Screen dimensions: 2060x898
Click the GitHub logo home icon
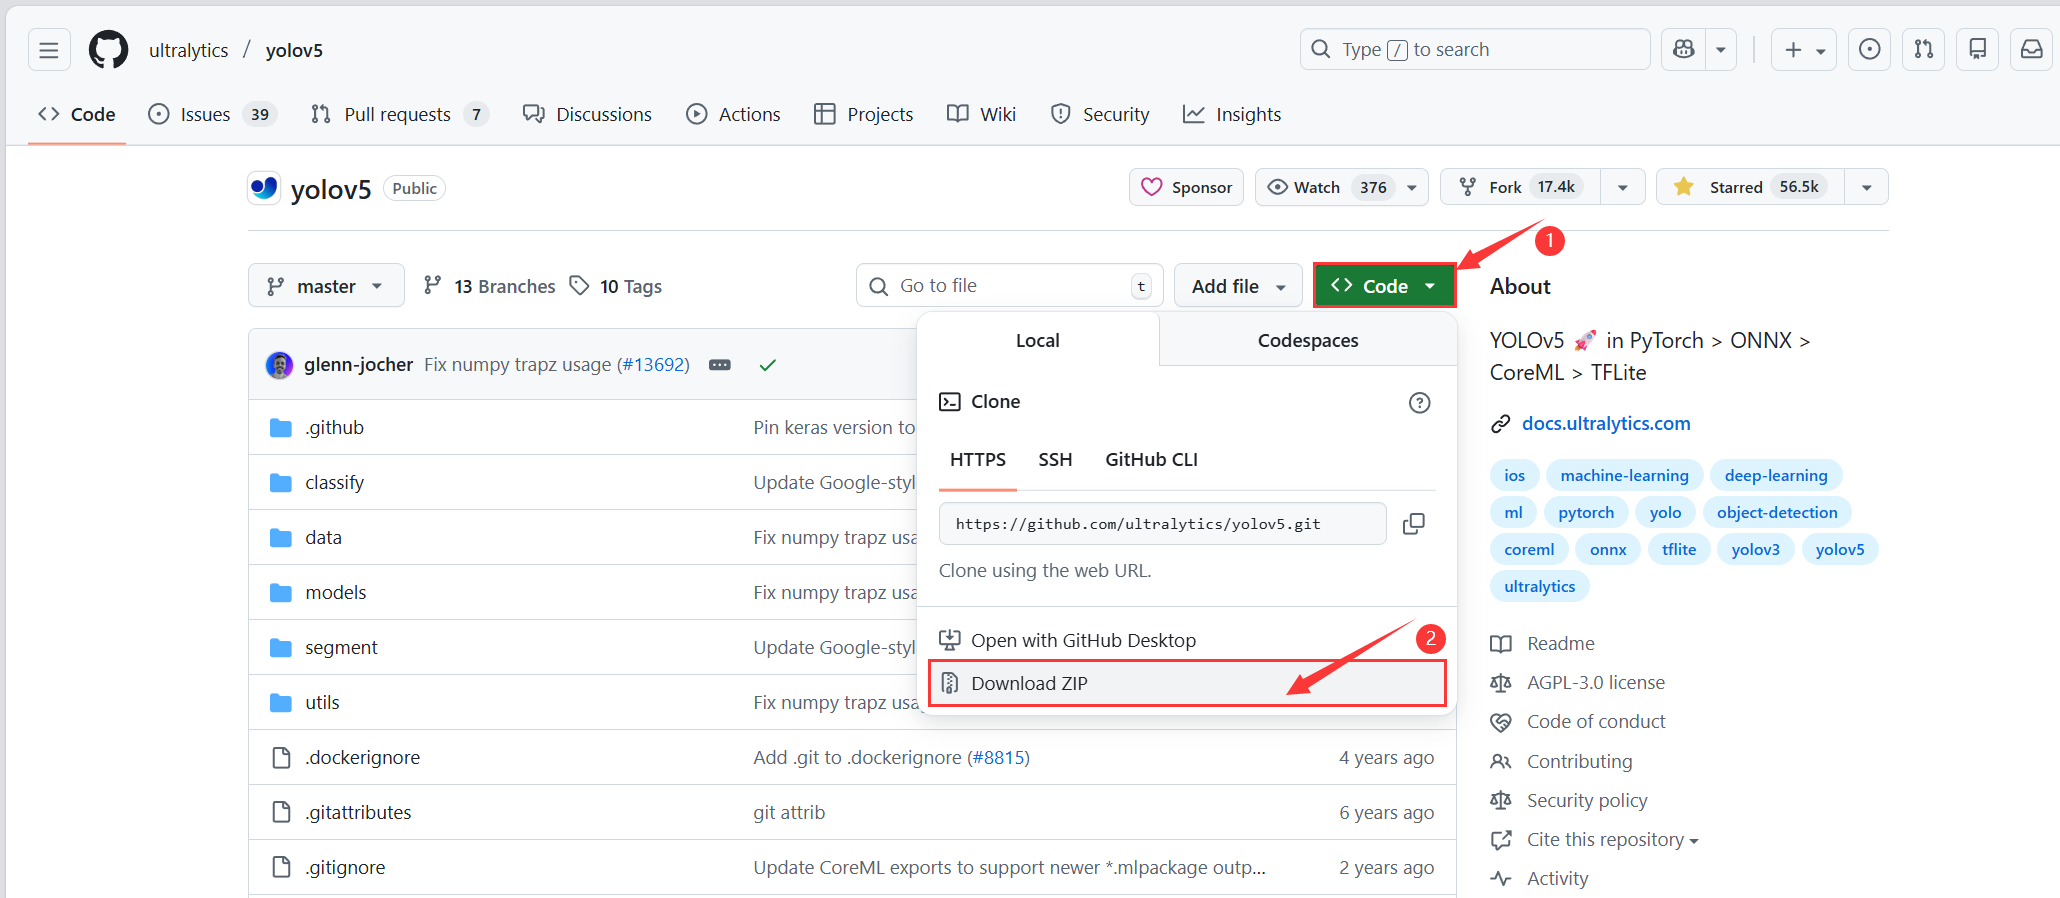pyautogui.click(x=108, y=50)
